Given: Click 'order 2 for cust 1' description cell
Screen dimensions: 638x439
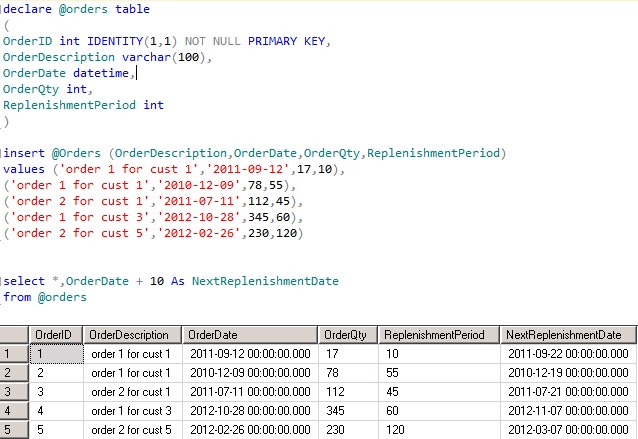Looking at the screenshot, I should pos(133,392).
